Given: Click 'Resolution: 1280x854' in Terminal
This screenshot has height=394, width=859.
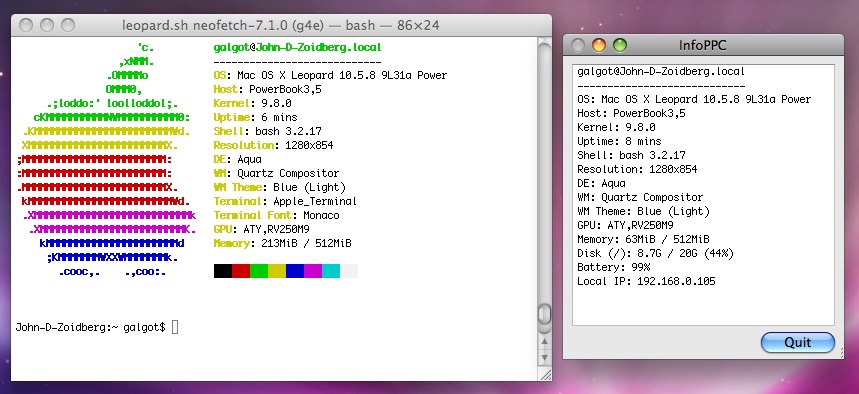Looking at the screenshot, I should click(x=273, y=145).
